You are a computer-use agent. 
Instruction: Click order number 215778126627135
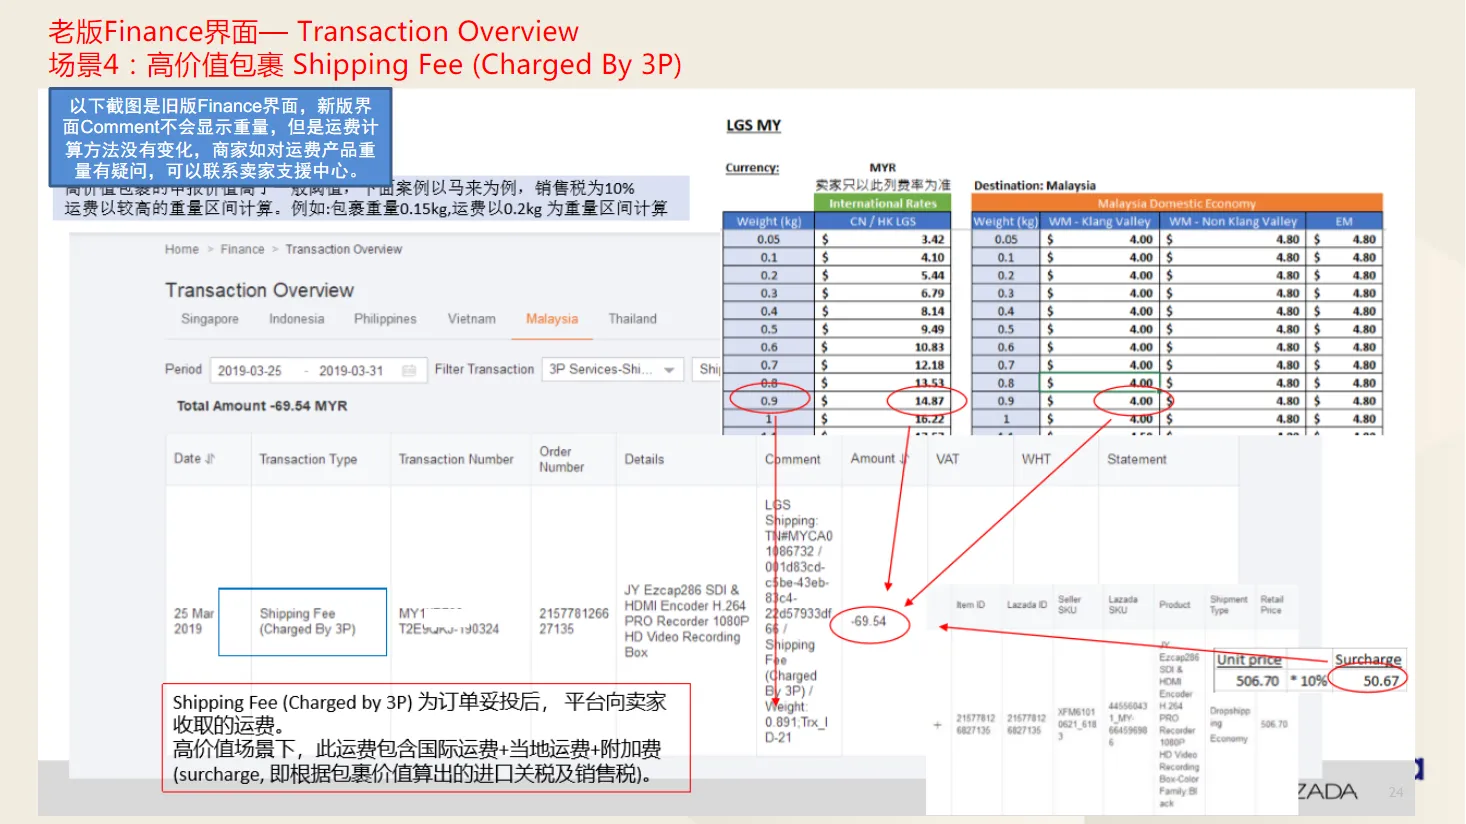coord(572,621)
